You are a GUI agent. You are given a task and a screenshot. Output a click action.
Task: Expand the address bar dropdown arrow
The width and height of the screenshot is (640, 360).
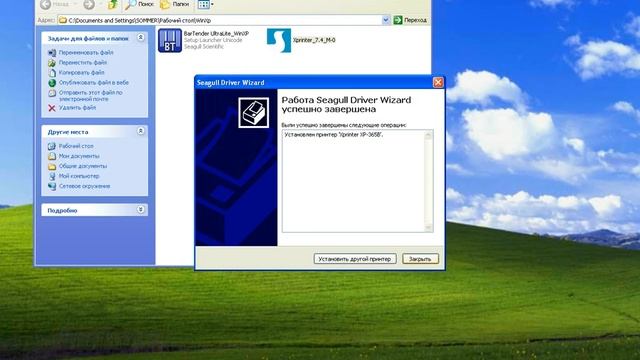click(386, 20)
